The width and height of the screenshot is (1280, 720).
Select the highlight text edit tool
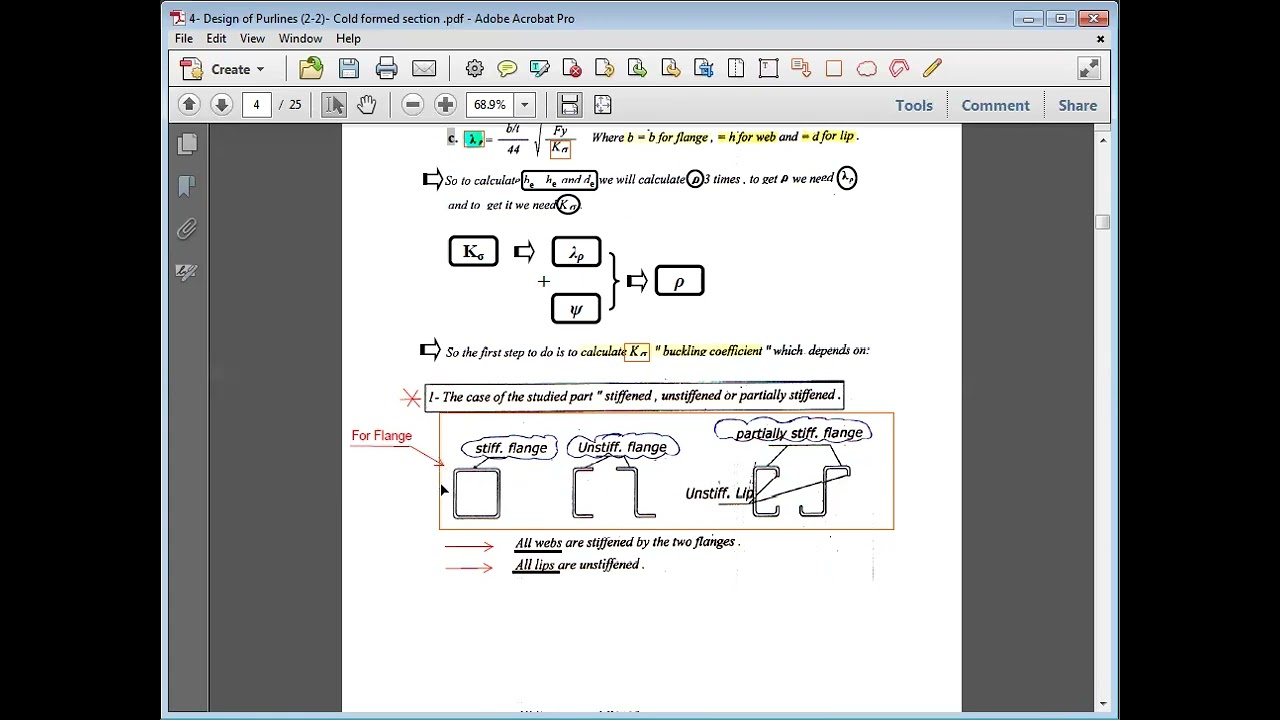540,69
